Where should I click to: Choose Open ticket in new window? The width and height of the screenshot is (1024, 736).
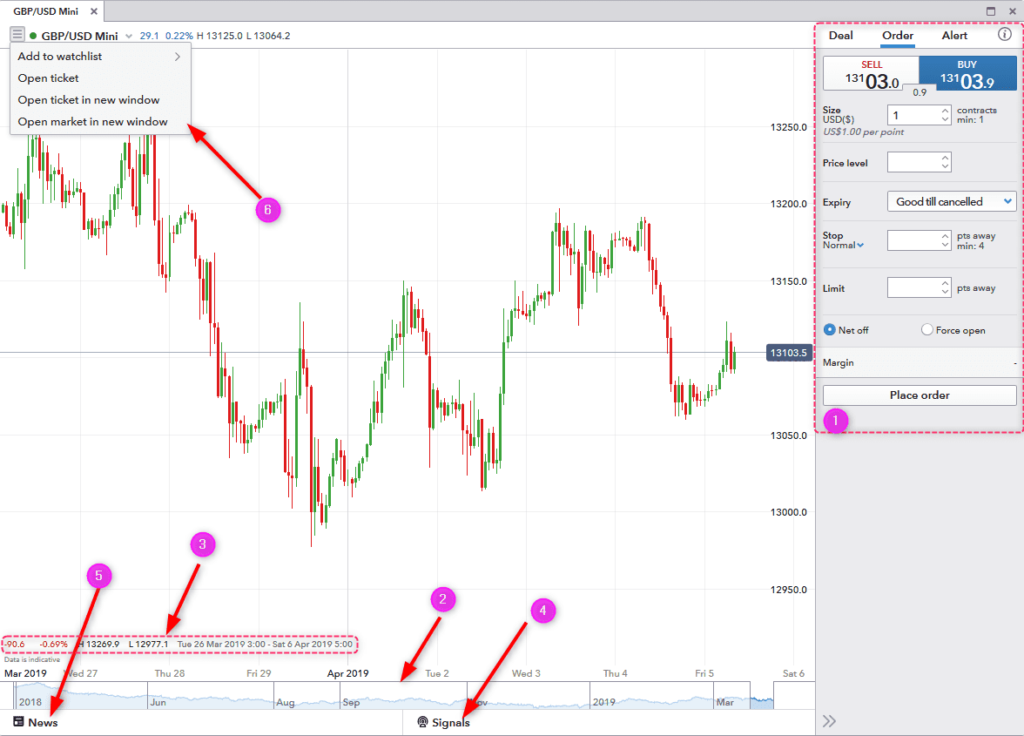88,100
